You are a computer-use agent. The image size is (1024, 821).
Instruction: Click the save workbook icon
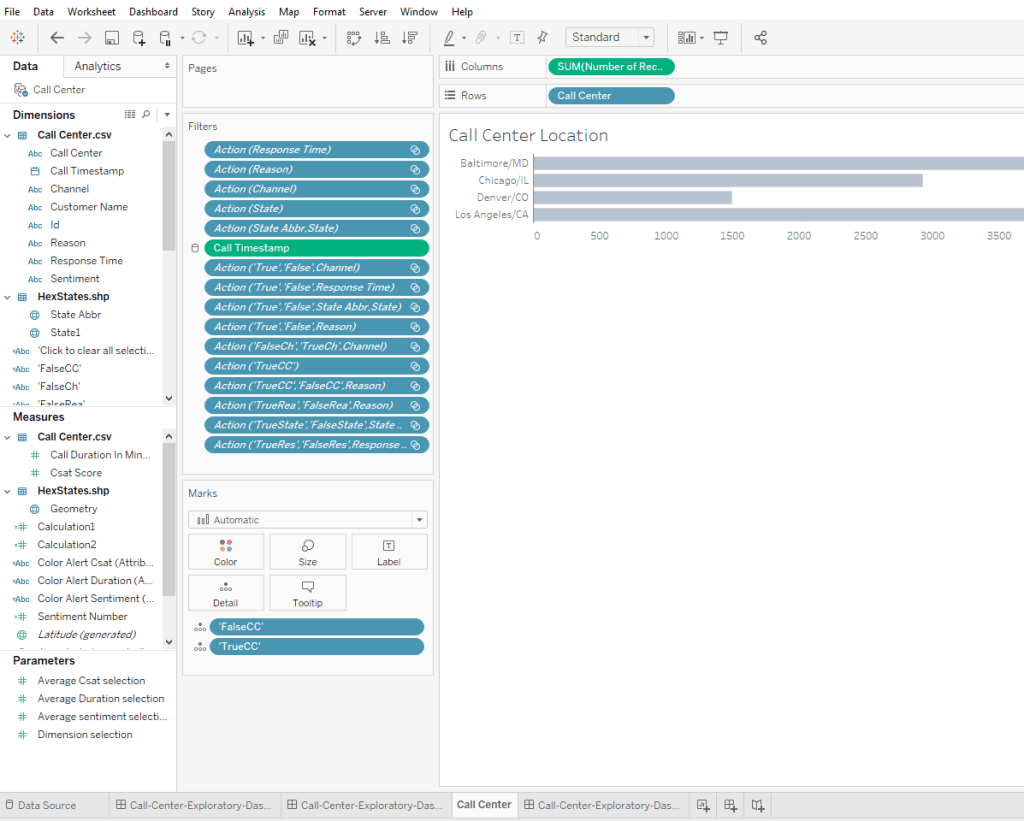pyautogui.click(x=112, y=38)
